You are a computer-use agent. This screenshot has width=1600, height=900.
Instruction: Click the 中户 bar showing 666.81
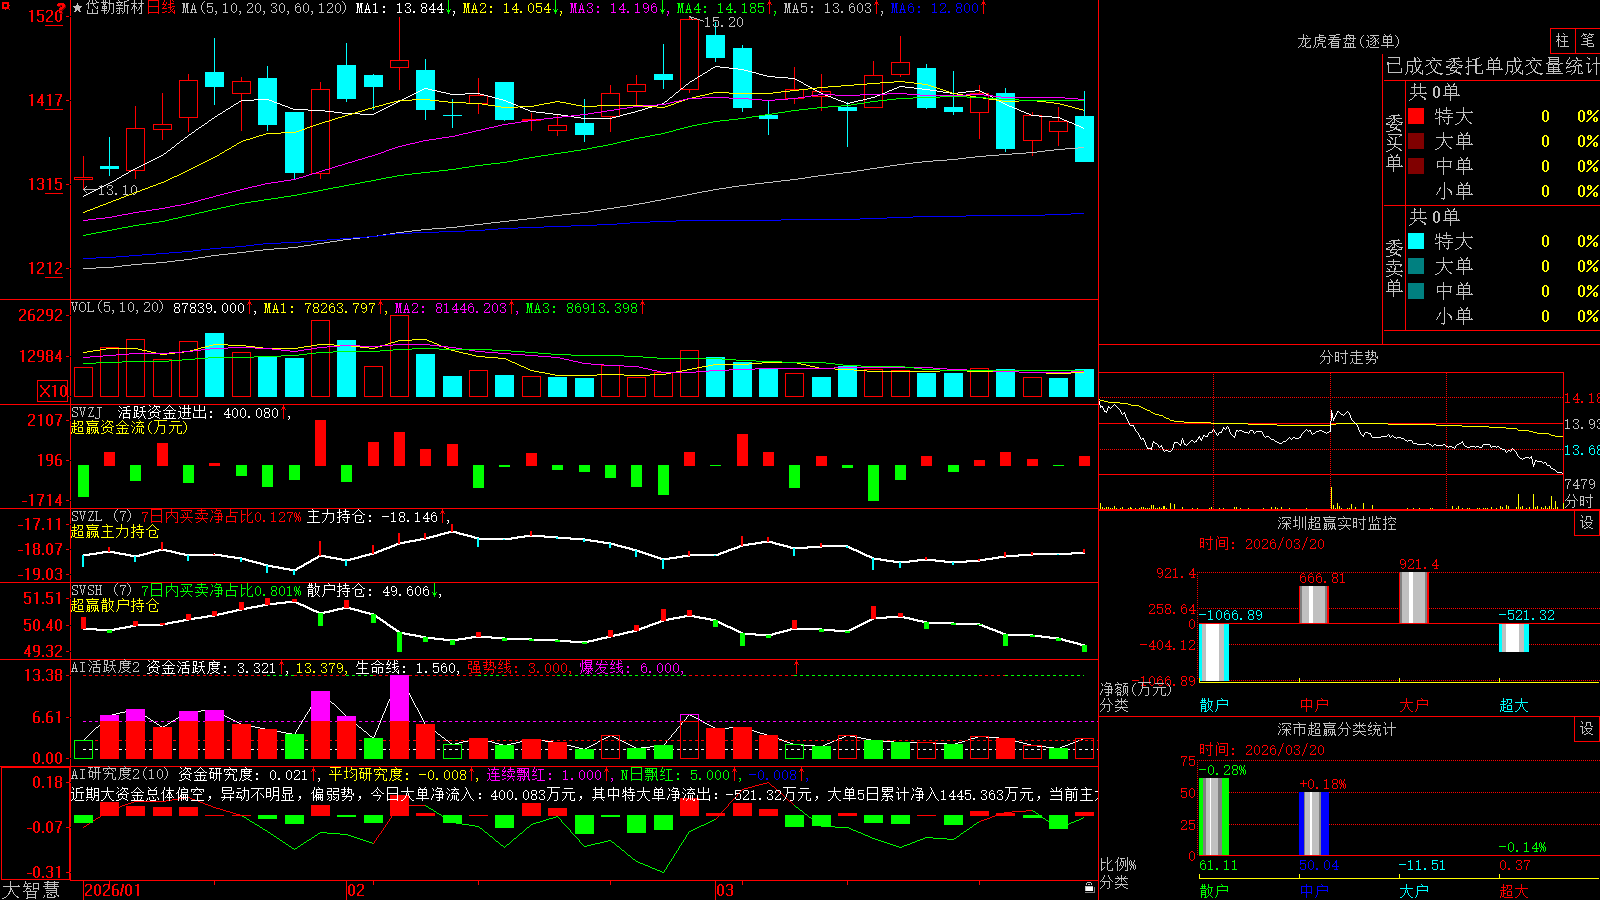pos(1314,605)
